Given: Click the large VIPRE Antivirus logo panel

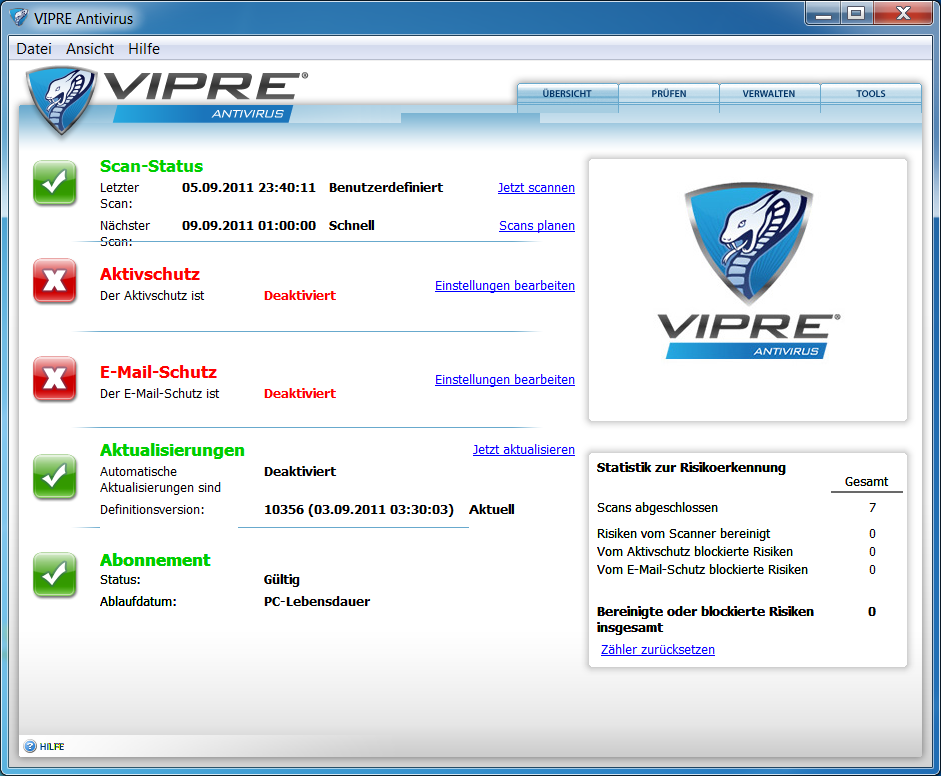Looking at the screenshot, I should coord(748,290).
